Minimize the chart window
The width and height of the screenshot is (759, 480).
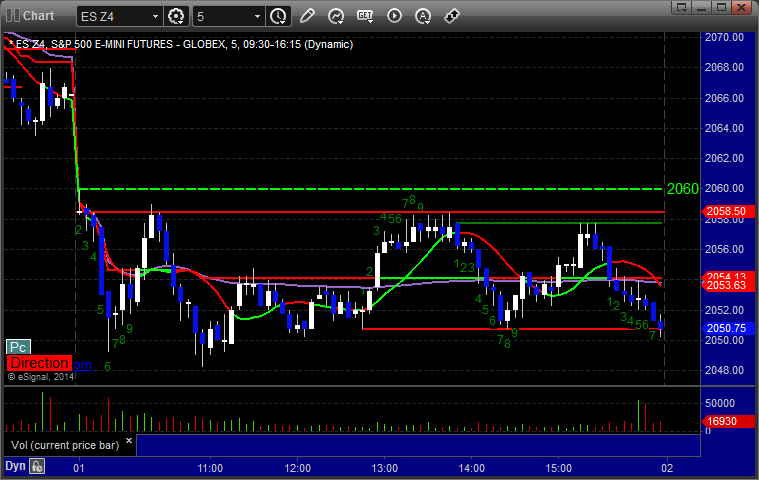point(701,7)
